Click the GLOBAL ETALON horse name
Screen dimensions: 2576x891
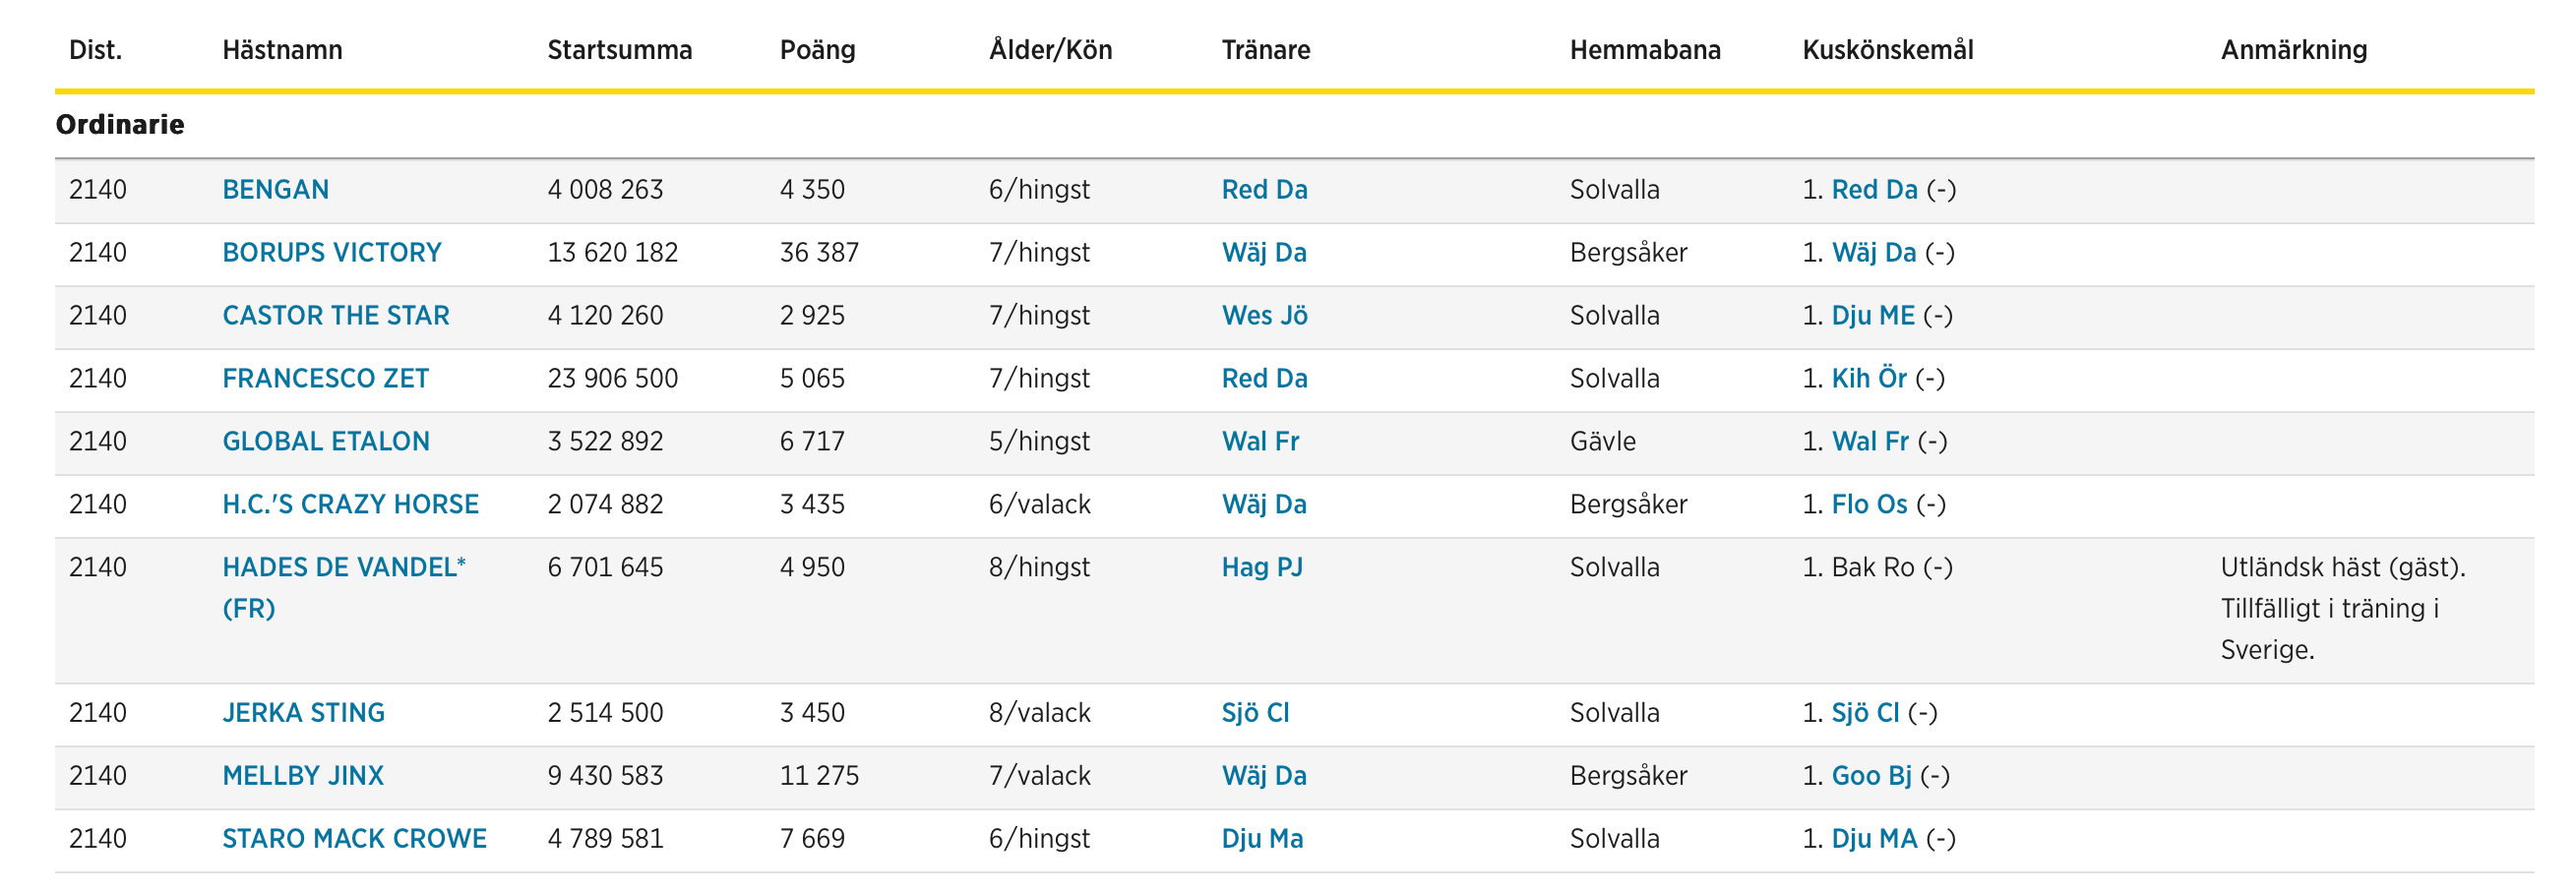[325, 441]
